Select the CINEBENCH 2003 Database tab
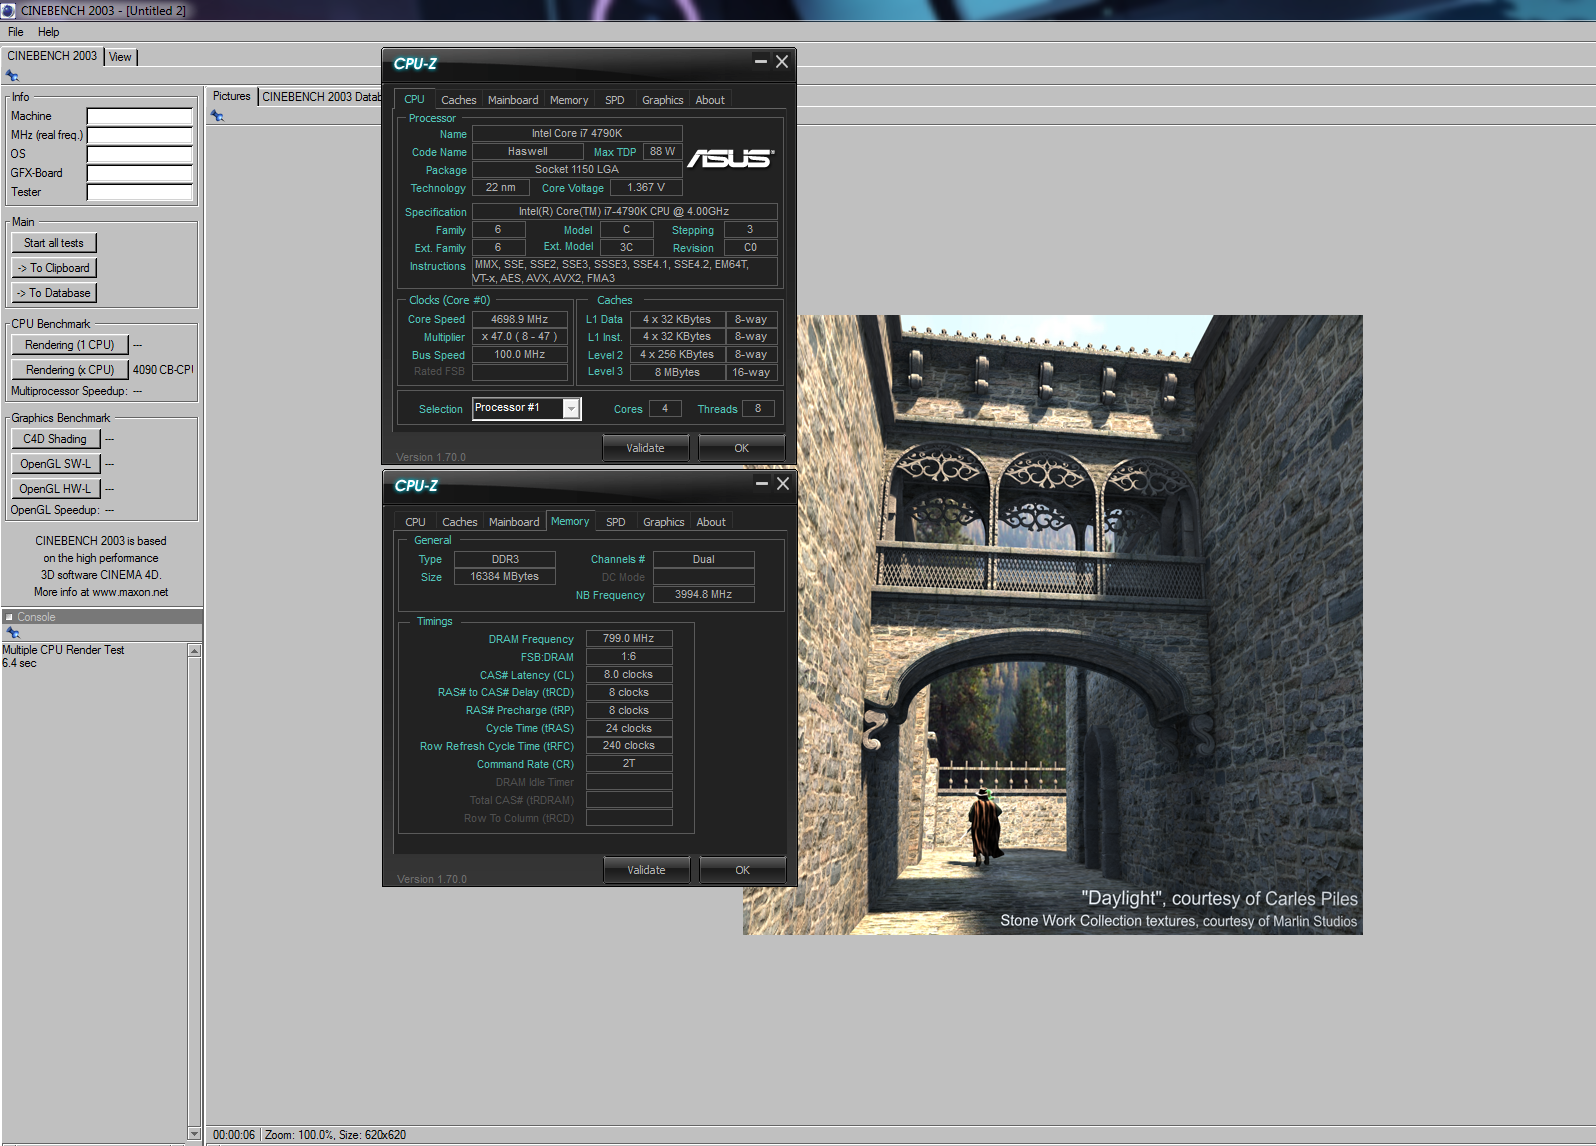Image resolution: width=1596 pixels, height=1146 pixels. [321, 97]
